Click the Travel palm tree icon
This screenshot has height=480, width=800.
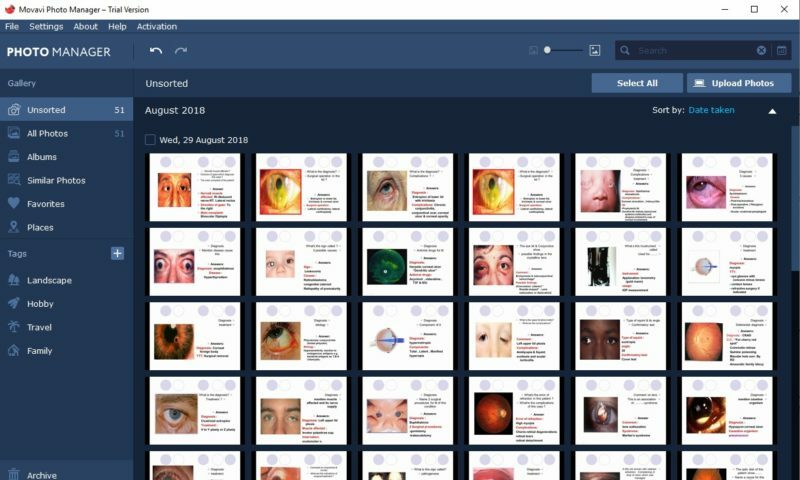[x=14, y=326]
